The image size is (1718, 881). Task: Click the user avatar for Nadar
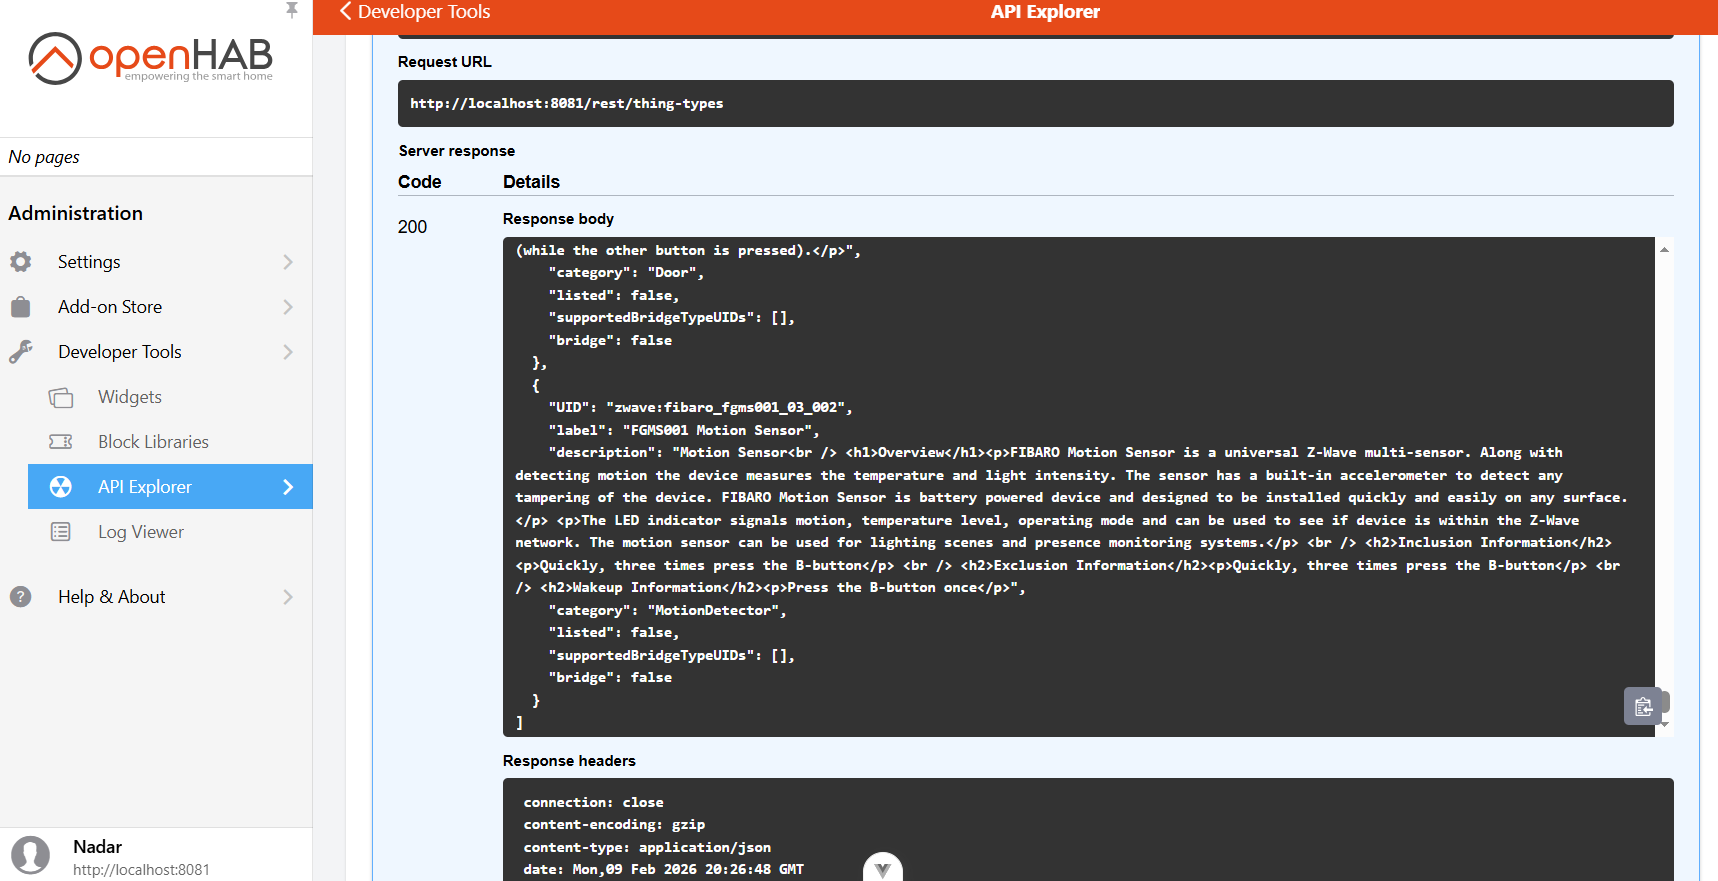[31, 856]
